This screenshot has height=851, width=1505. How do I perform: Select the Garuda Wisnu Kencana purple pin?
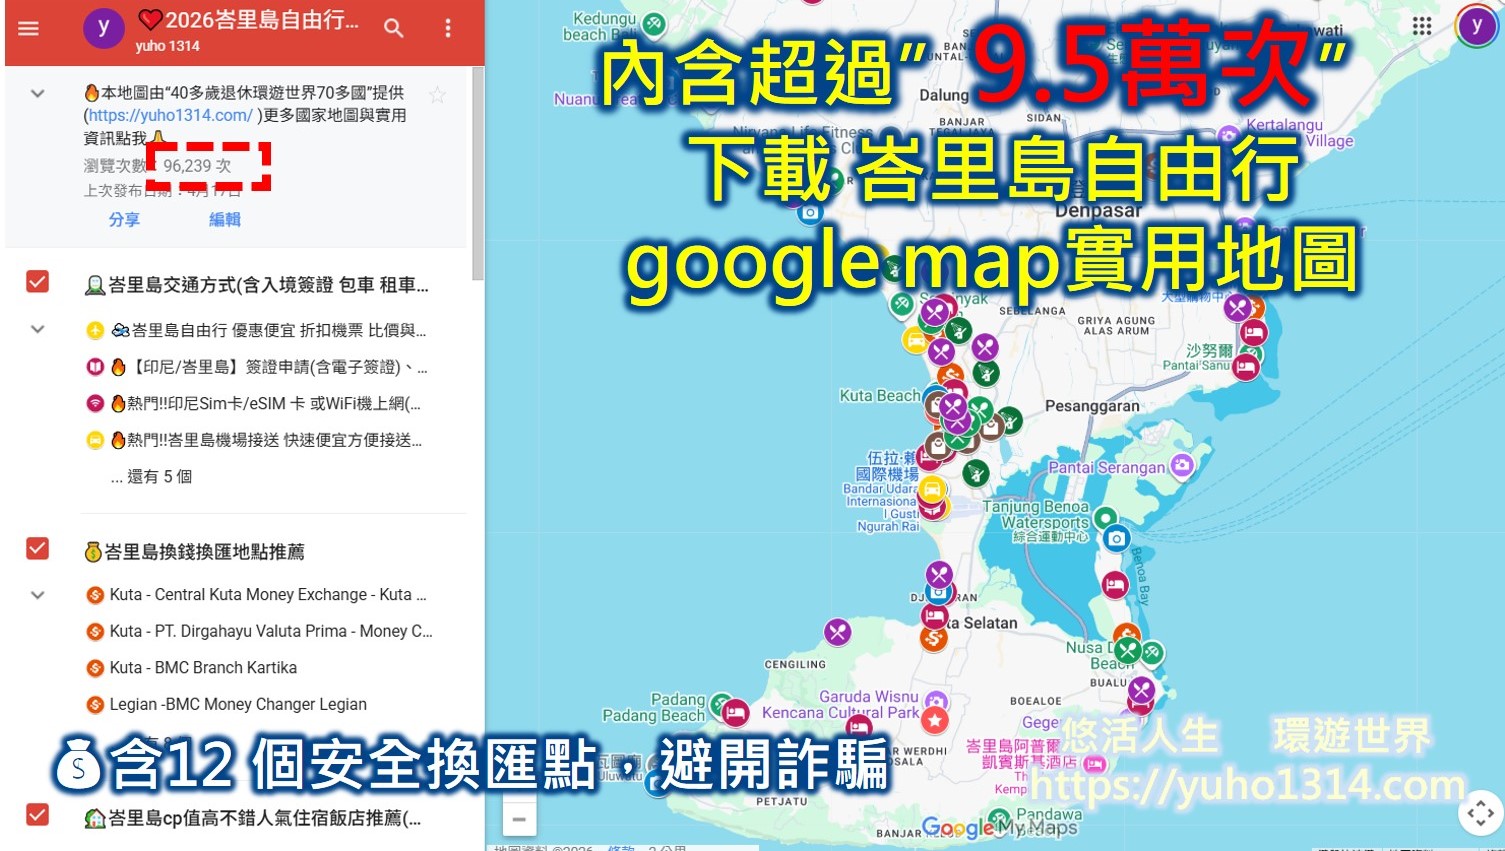[935, 700]
